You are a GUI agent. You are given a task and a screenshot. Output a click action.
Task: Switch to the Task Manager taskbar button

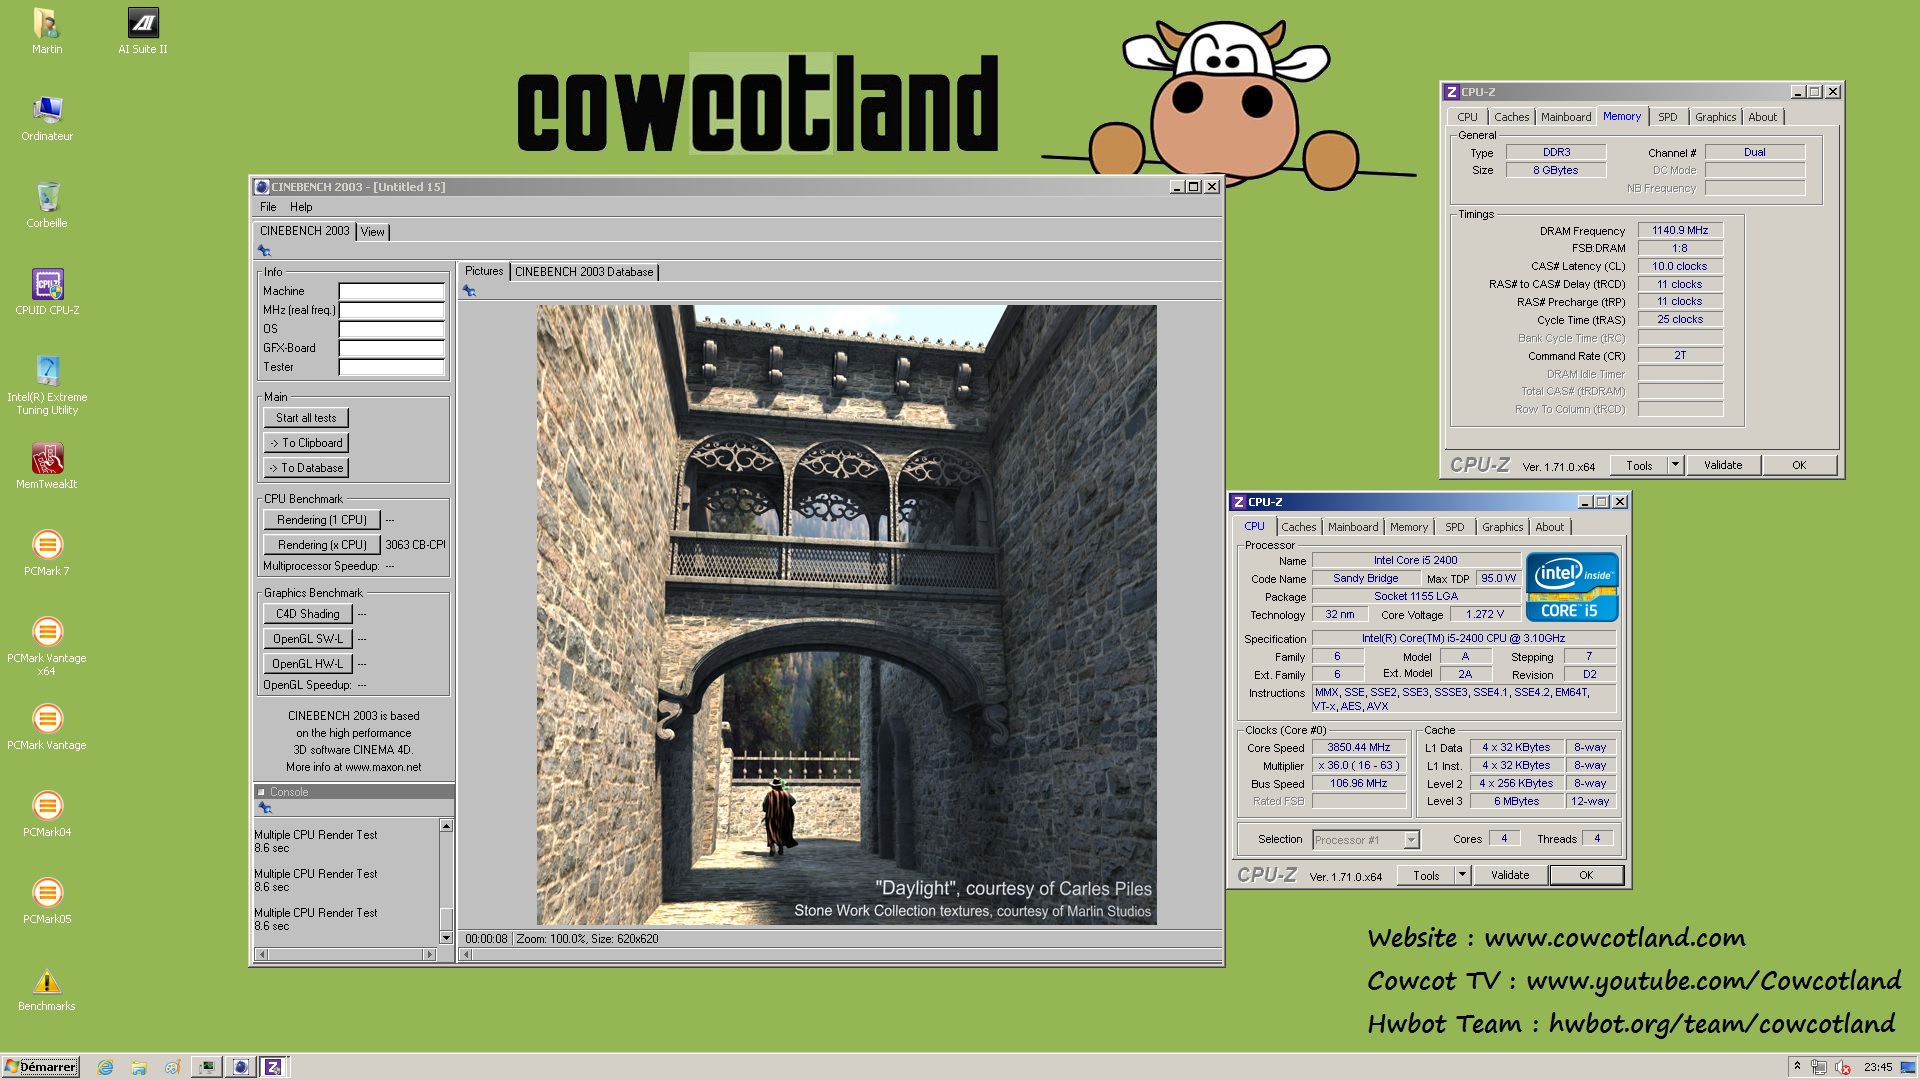207,1067
